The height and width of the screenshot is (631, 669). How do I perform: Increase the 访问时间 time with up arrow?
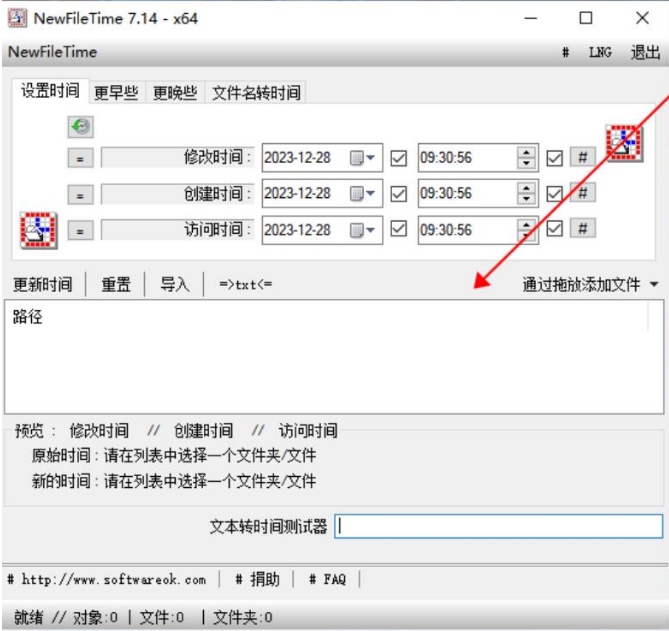526,224
